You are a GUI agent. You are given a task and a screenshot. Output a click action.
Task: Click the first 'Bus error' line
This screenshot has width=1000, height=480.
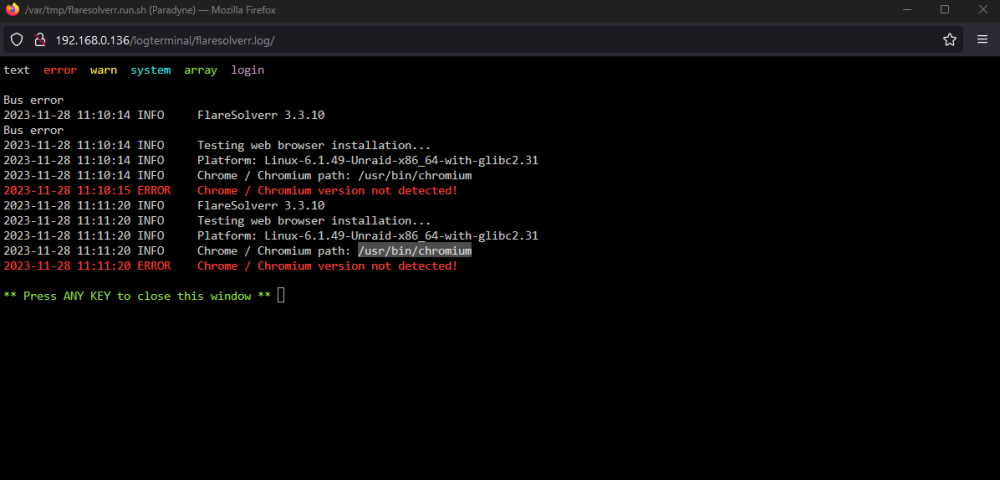[x=33, y=100]
